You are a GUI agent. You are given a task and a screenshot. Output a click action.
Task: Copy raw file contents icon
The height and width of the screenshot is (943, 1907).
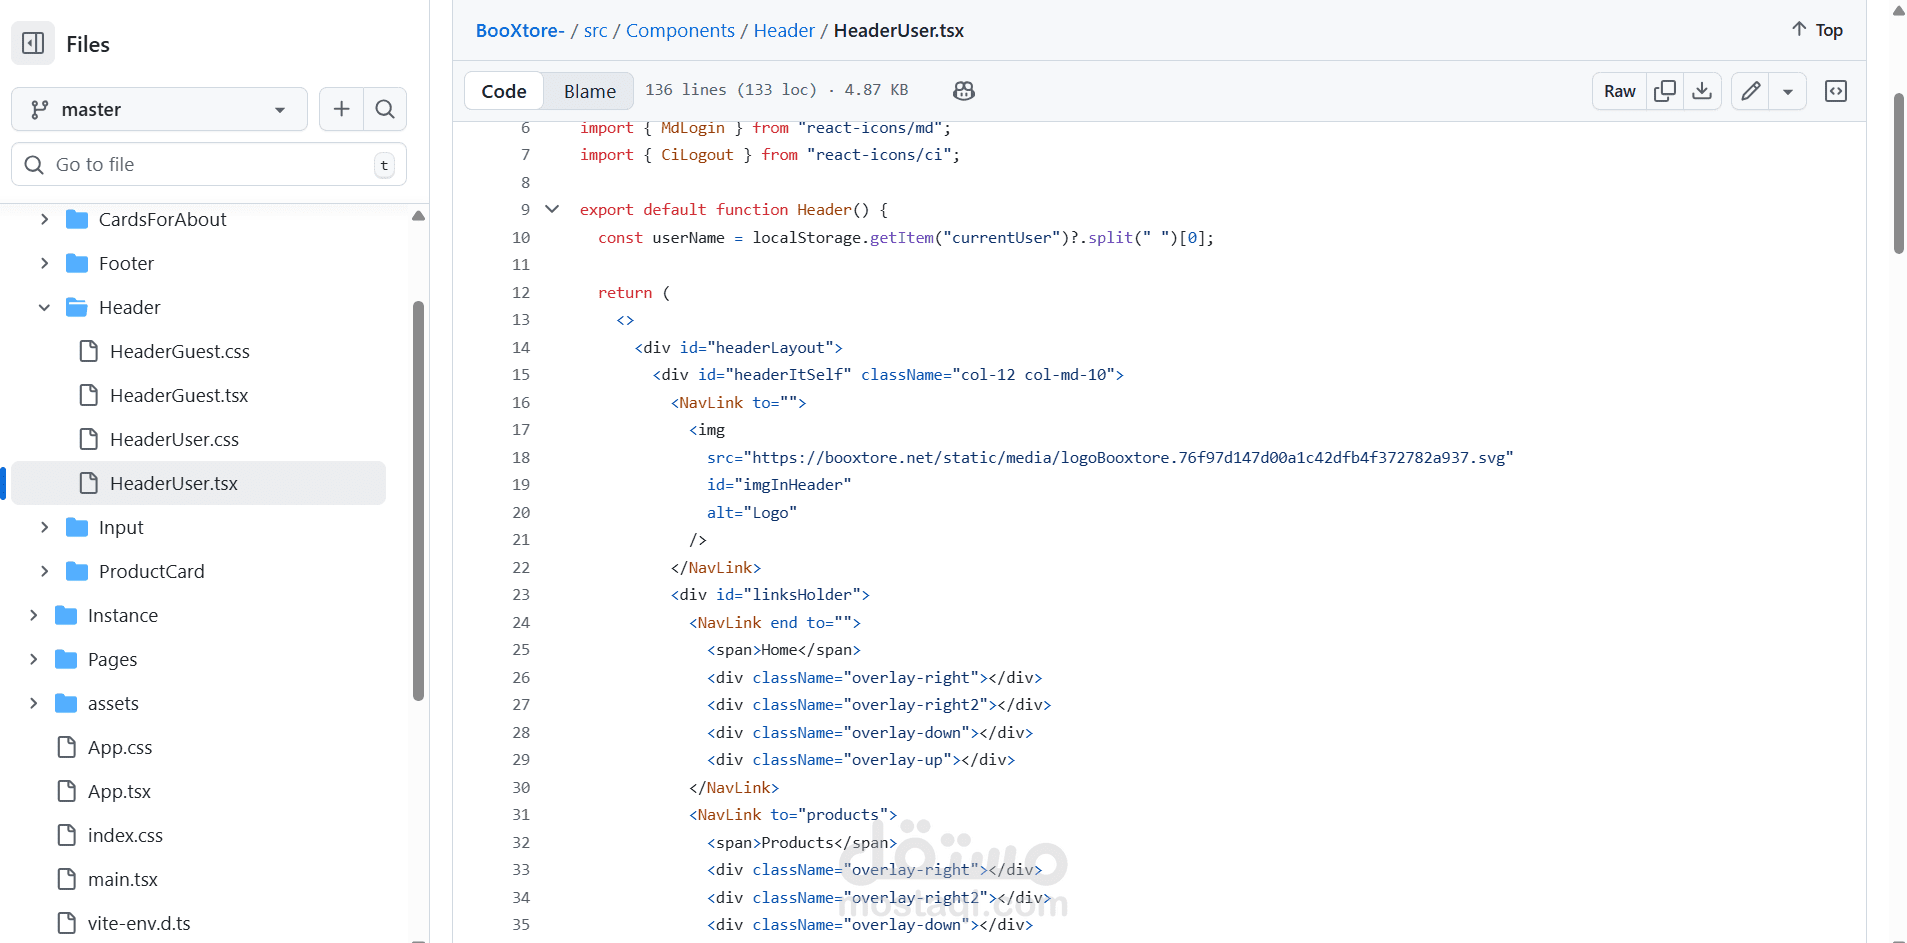pos(1665,91)
